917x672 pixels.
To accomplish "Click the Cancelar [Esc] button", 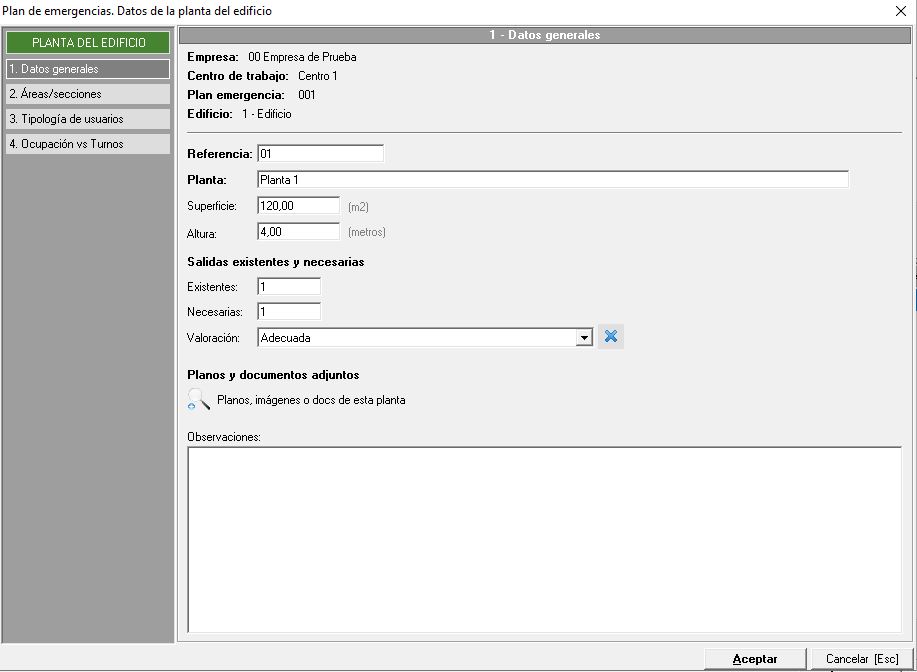I will click(861, 659).
